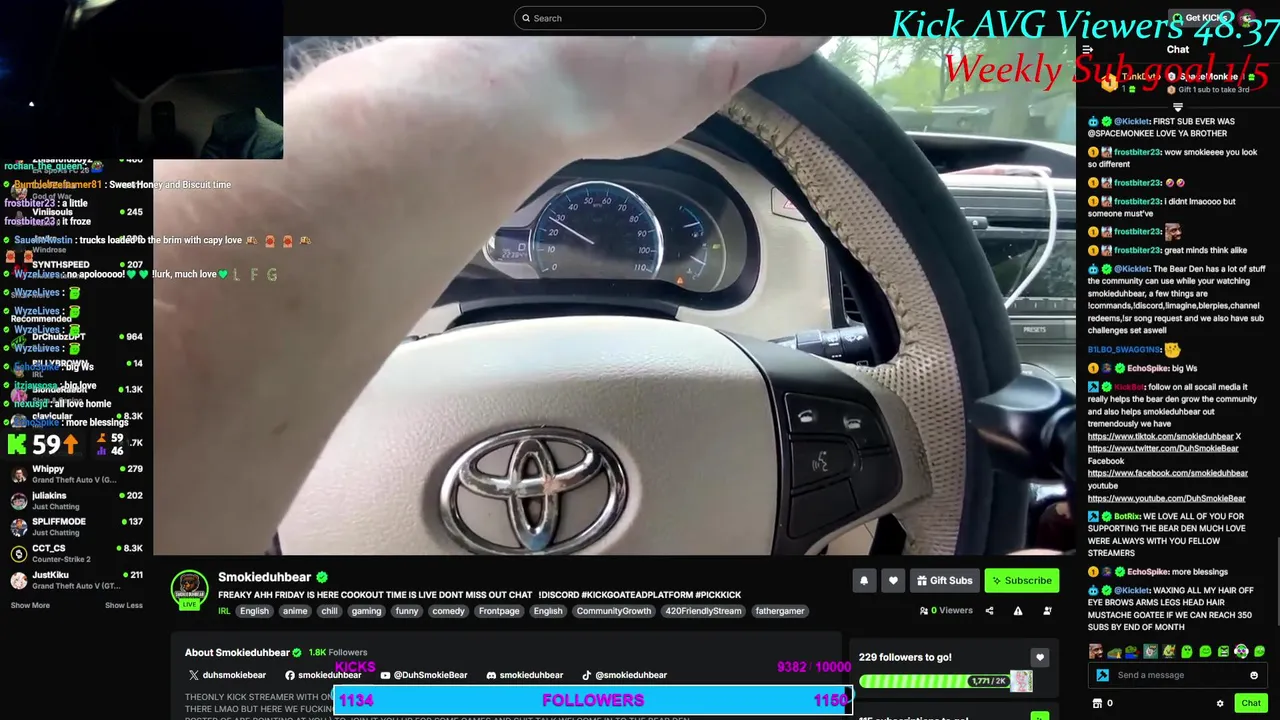Expand sidebar with Show More
This screenshot has width=1280, height=720.
click(30, 605)
